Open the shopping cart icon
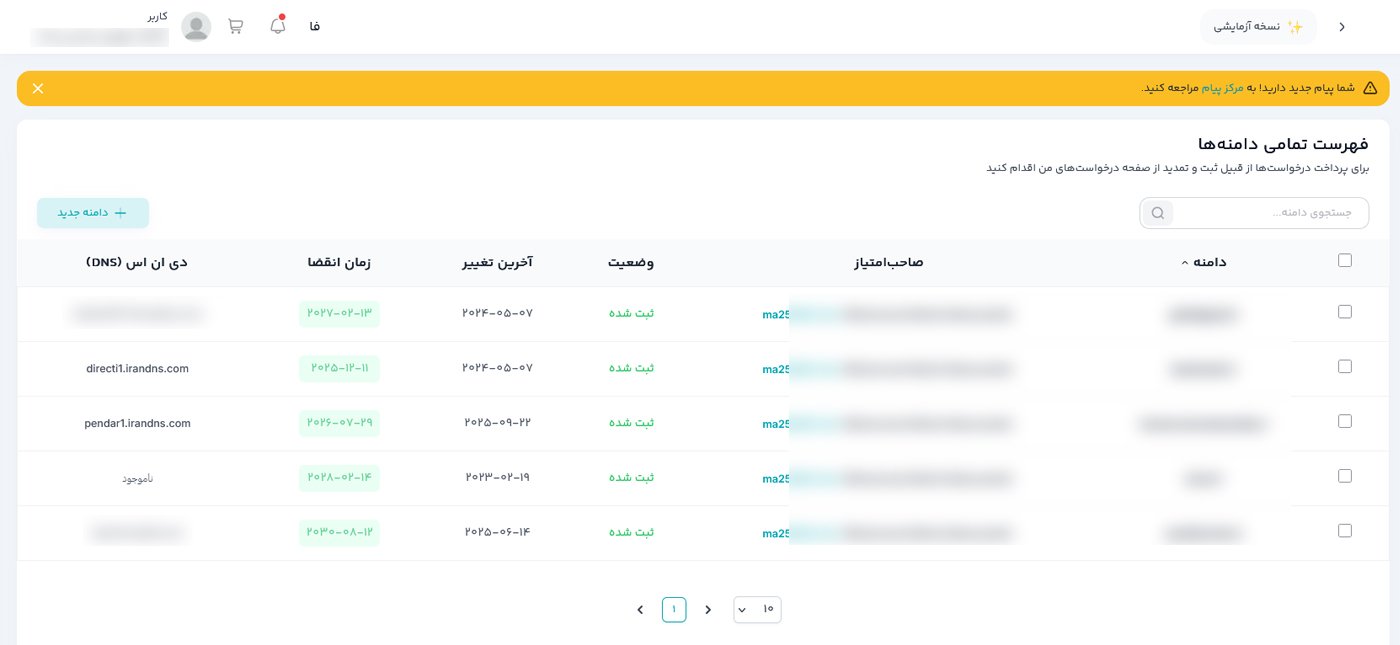Viewport: 1400px width, 645px height. pyautogui.click(x=235, y=26)
